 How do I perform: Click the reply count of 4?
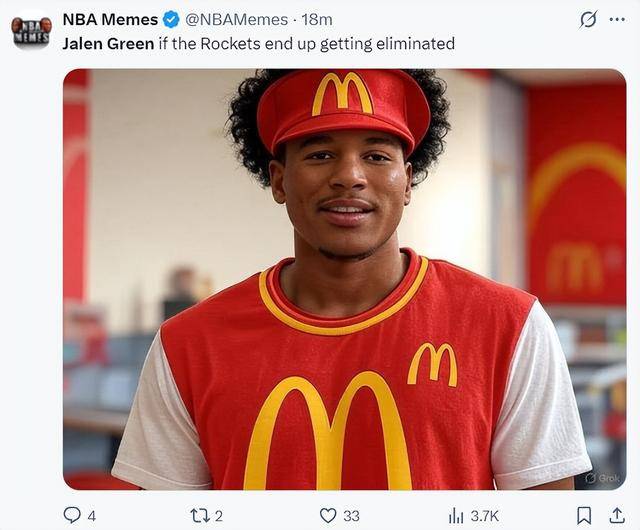click(x=92, y=516)
